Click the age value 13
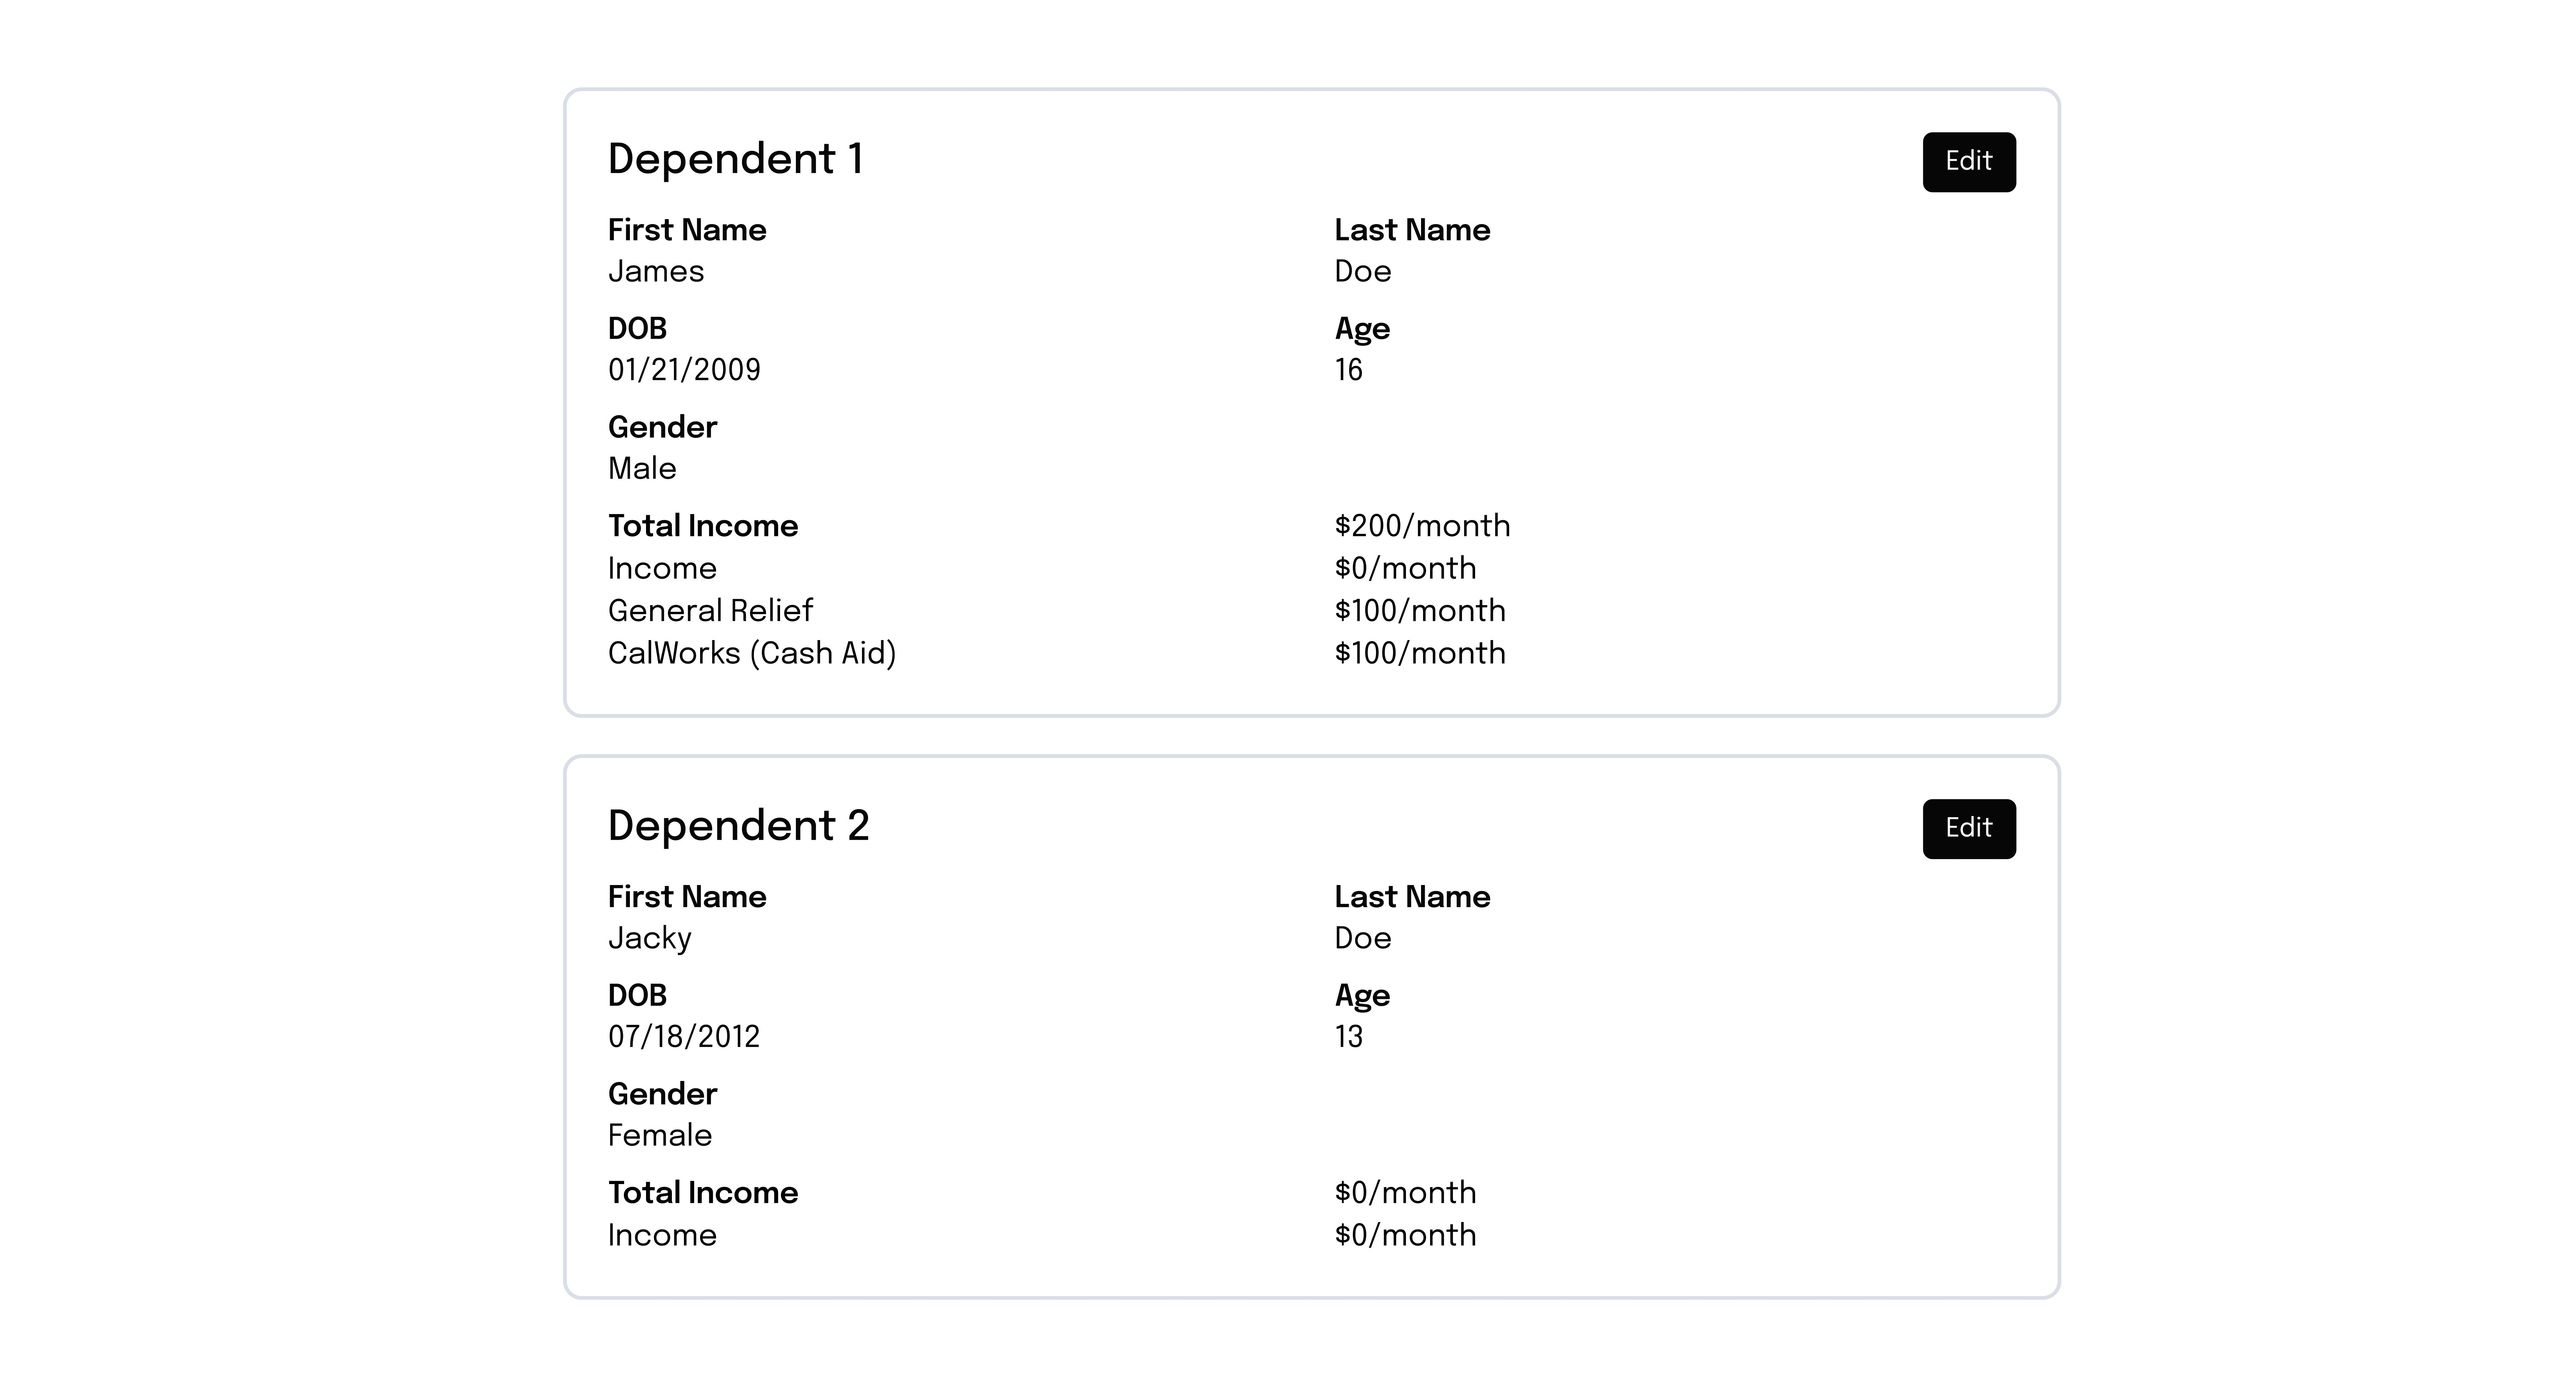The height and width of the screenshot is (1387, 2576). (1348, 1036)
